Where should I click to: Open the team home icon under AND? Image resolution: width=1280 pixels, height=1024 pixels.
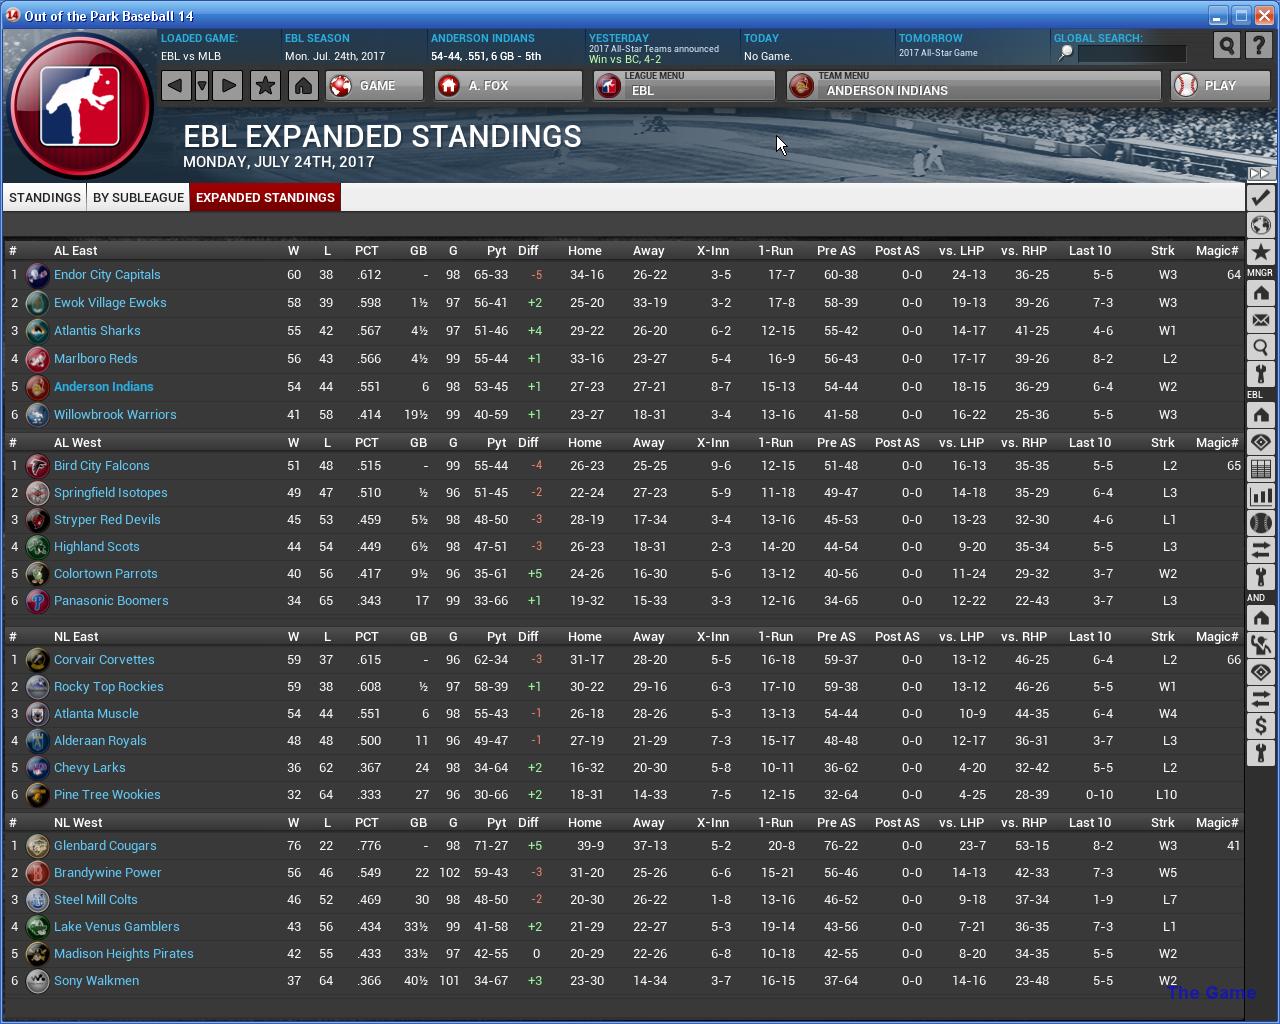1260,618
